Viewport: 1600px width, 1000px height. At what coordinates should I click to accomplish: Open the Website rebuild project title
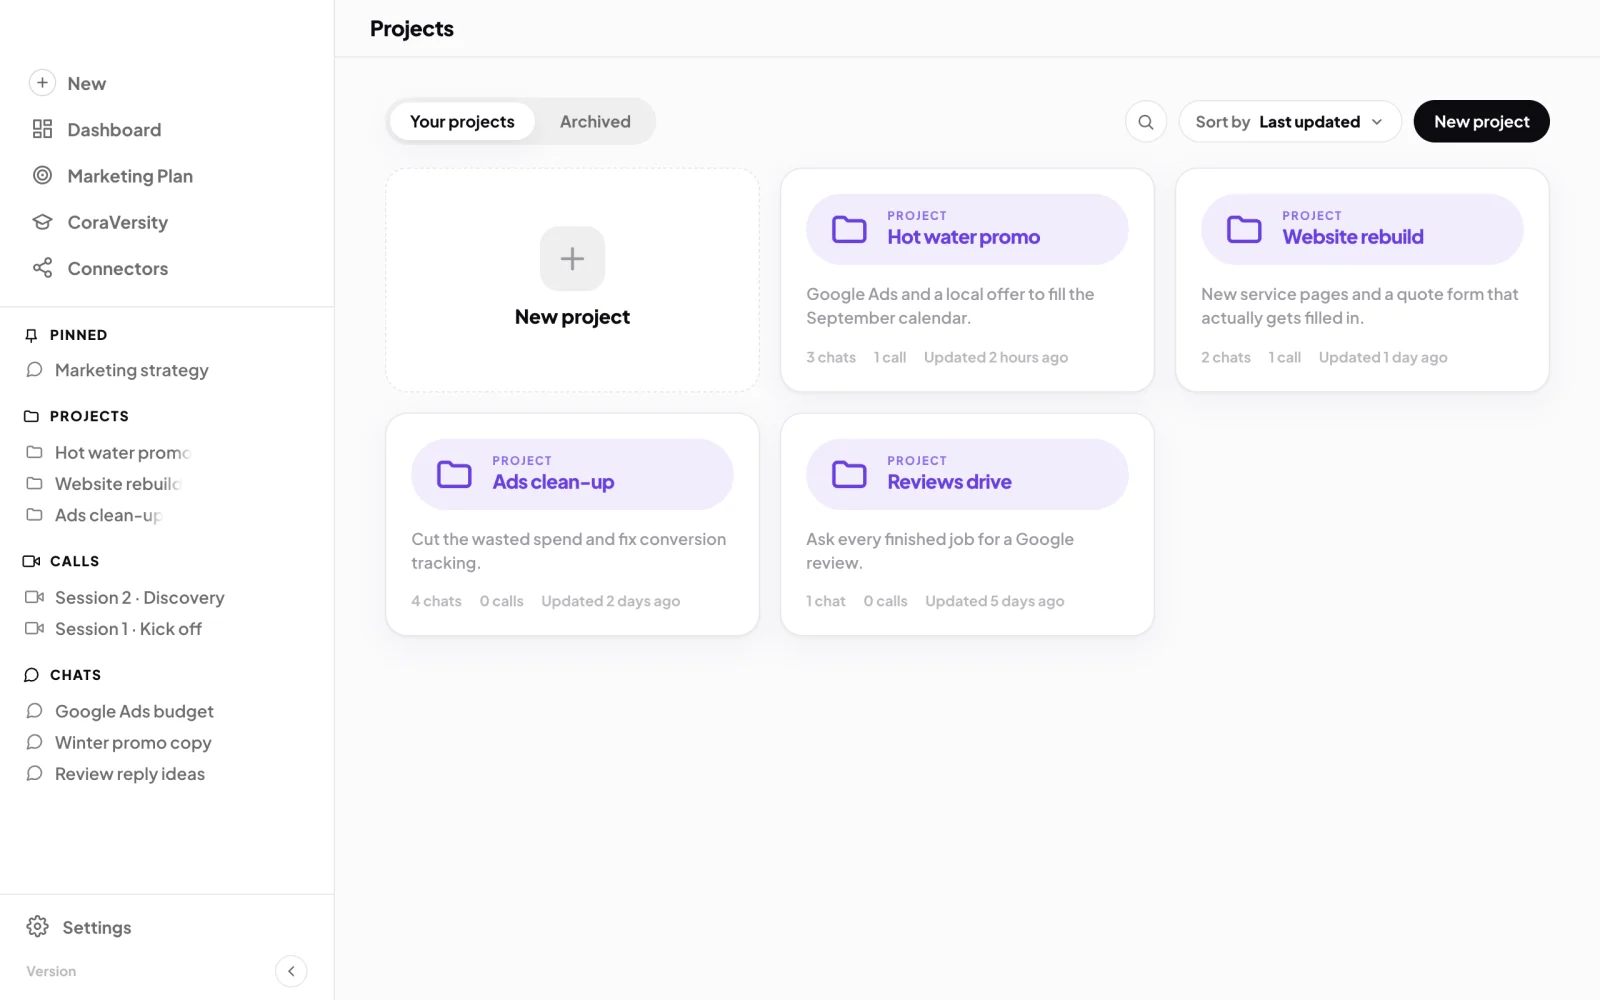1352,237
